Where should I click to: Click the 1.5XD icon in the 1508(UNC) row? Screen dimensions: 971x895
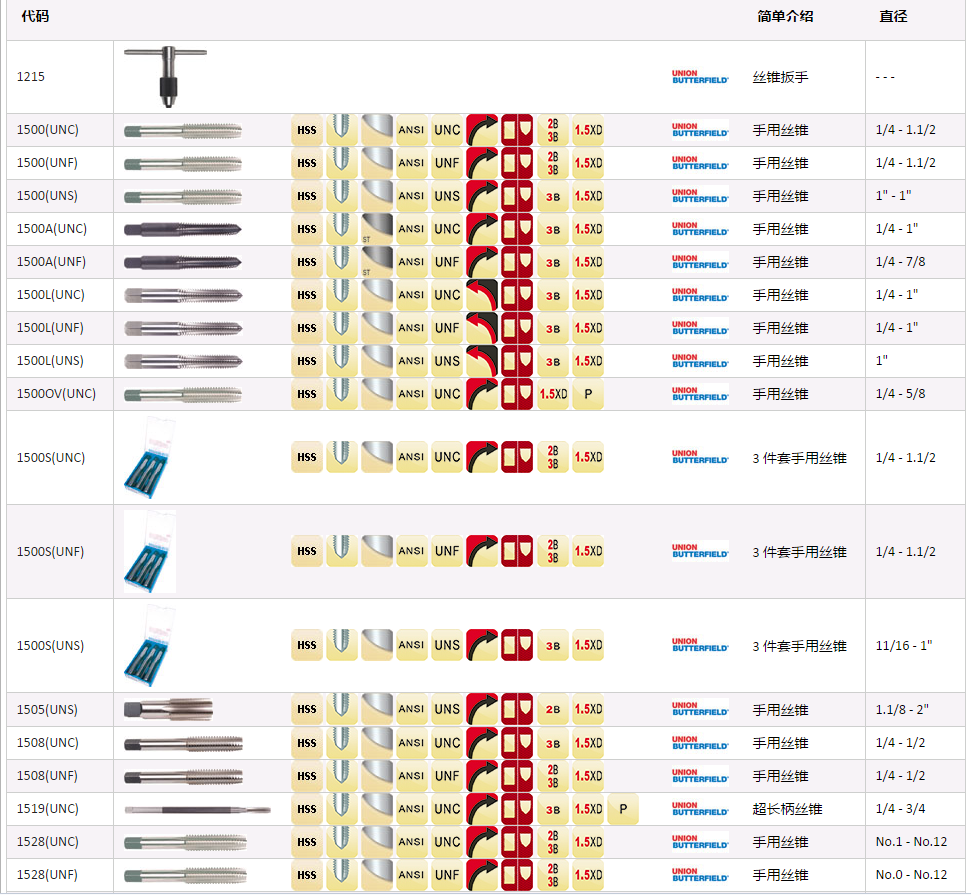[588, 743]
